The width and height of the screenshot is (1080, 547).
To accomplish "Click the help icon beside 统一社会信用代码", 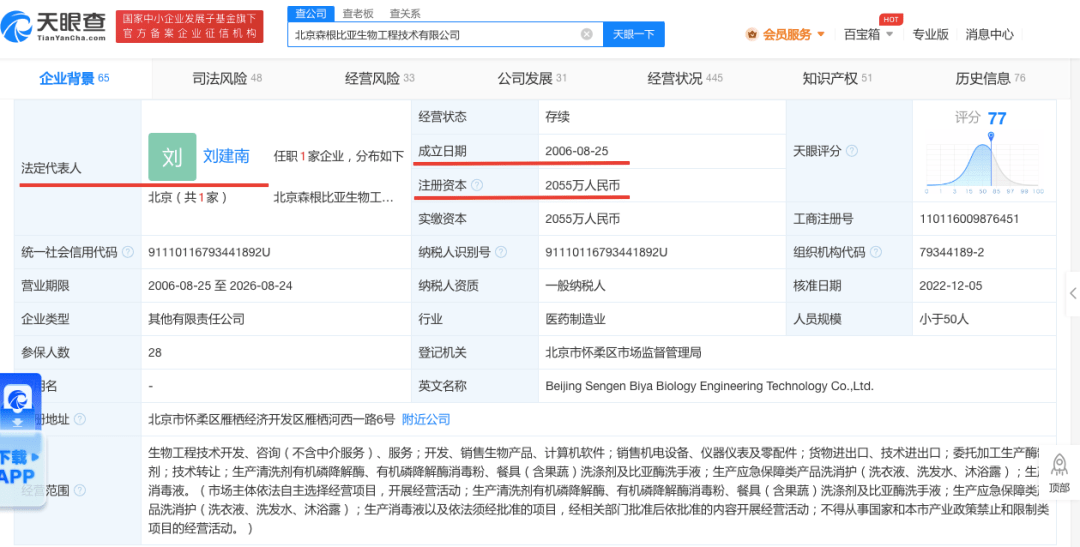I will click(x=128, y=252).
